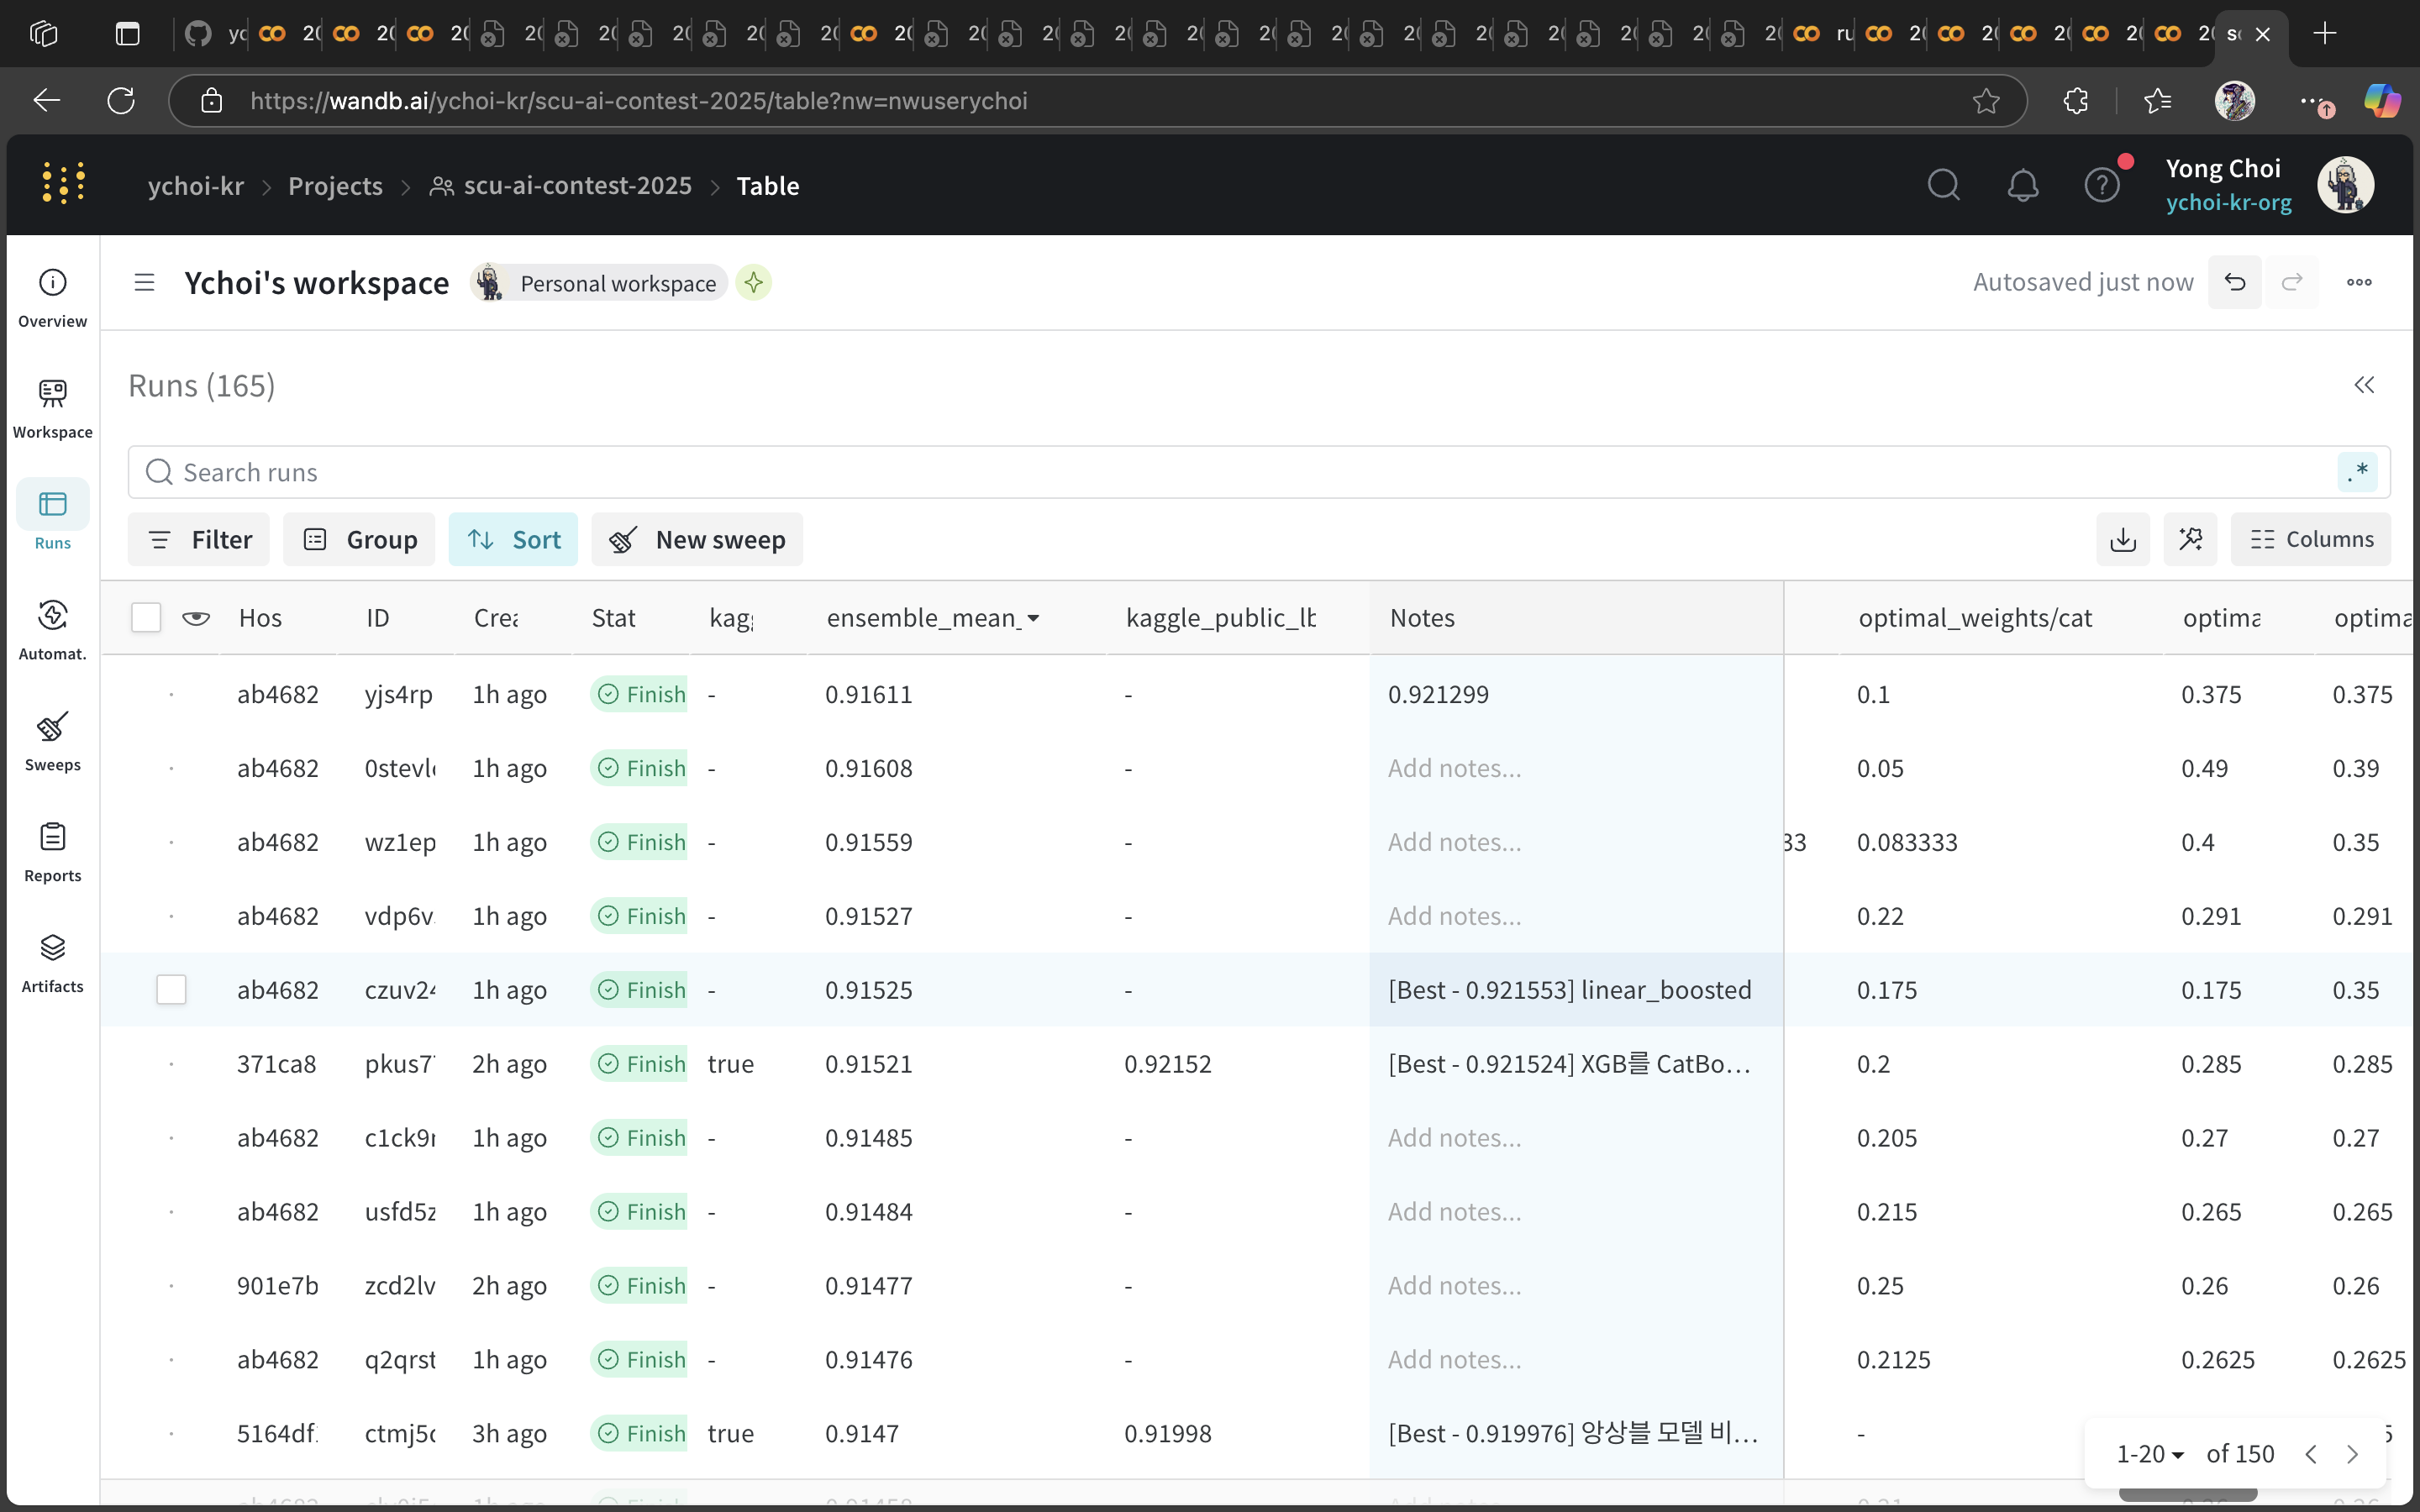Toggle the visibility eye in header

coord(196,618)
